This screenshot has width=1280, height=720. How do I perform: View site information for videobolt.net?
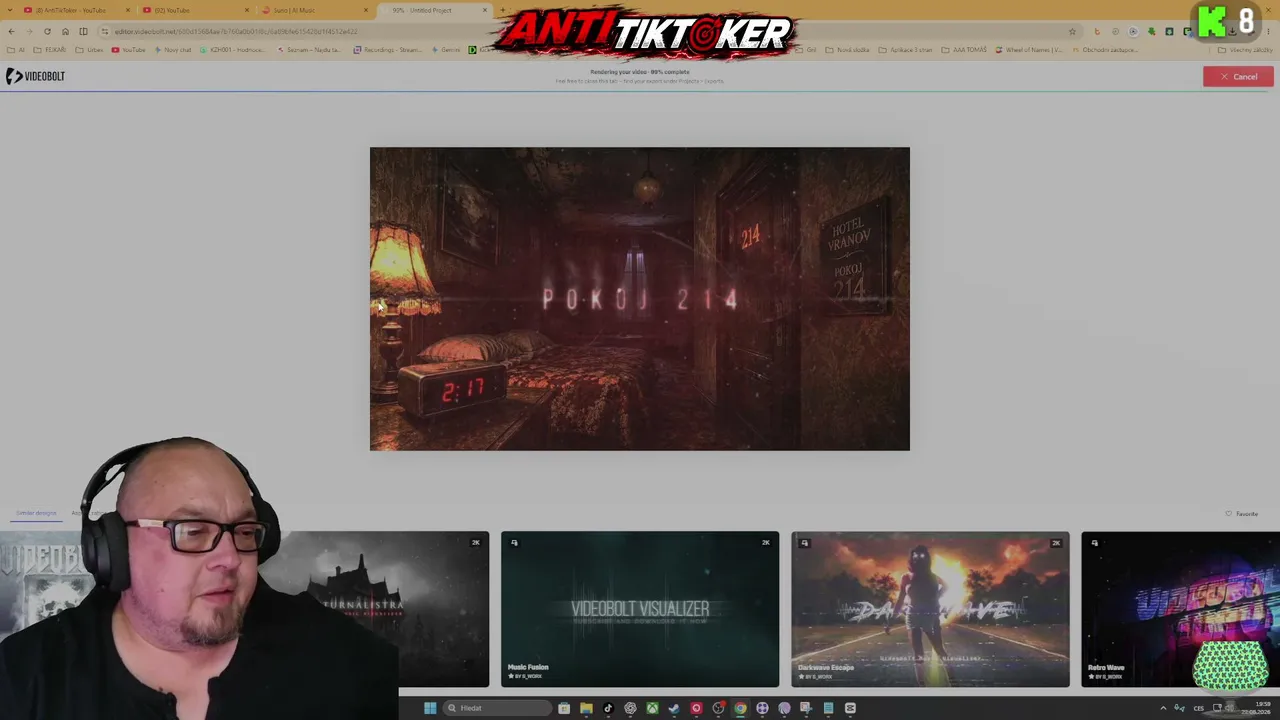tap(105, 31)
